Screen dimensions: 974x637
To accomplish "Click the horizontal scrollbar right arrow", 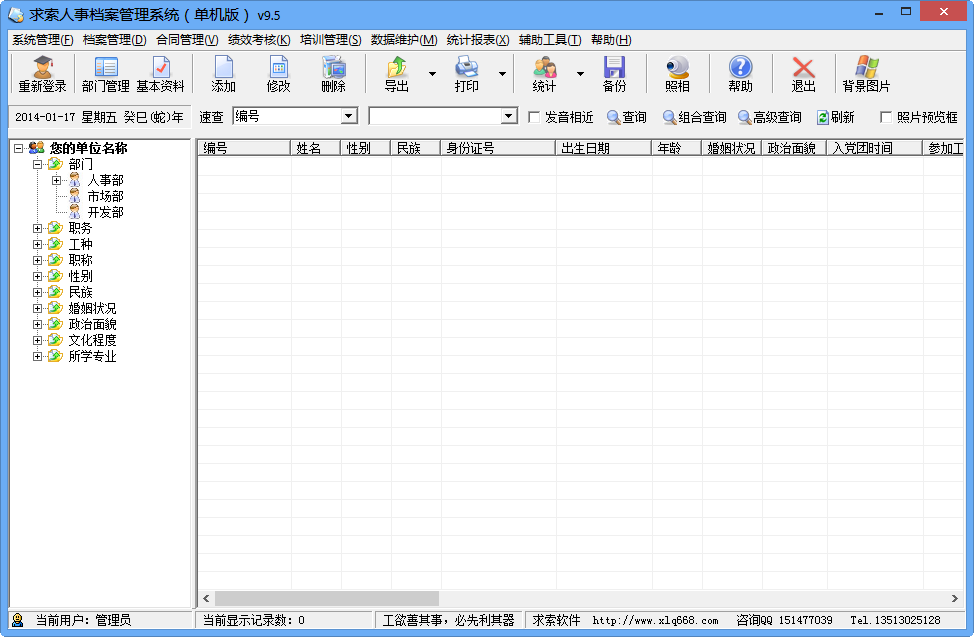I will (x=955, y=598).
